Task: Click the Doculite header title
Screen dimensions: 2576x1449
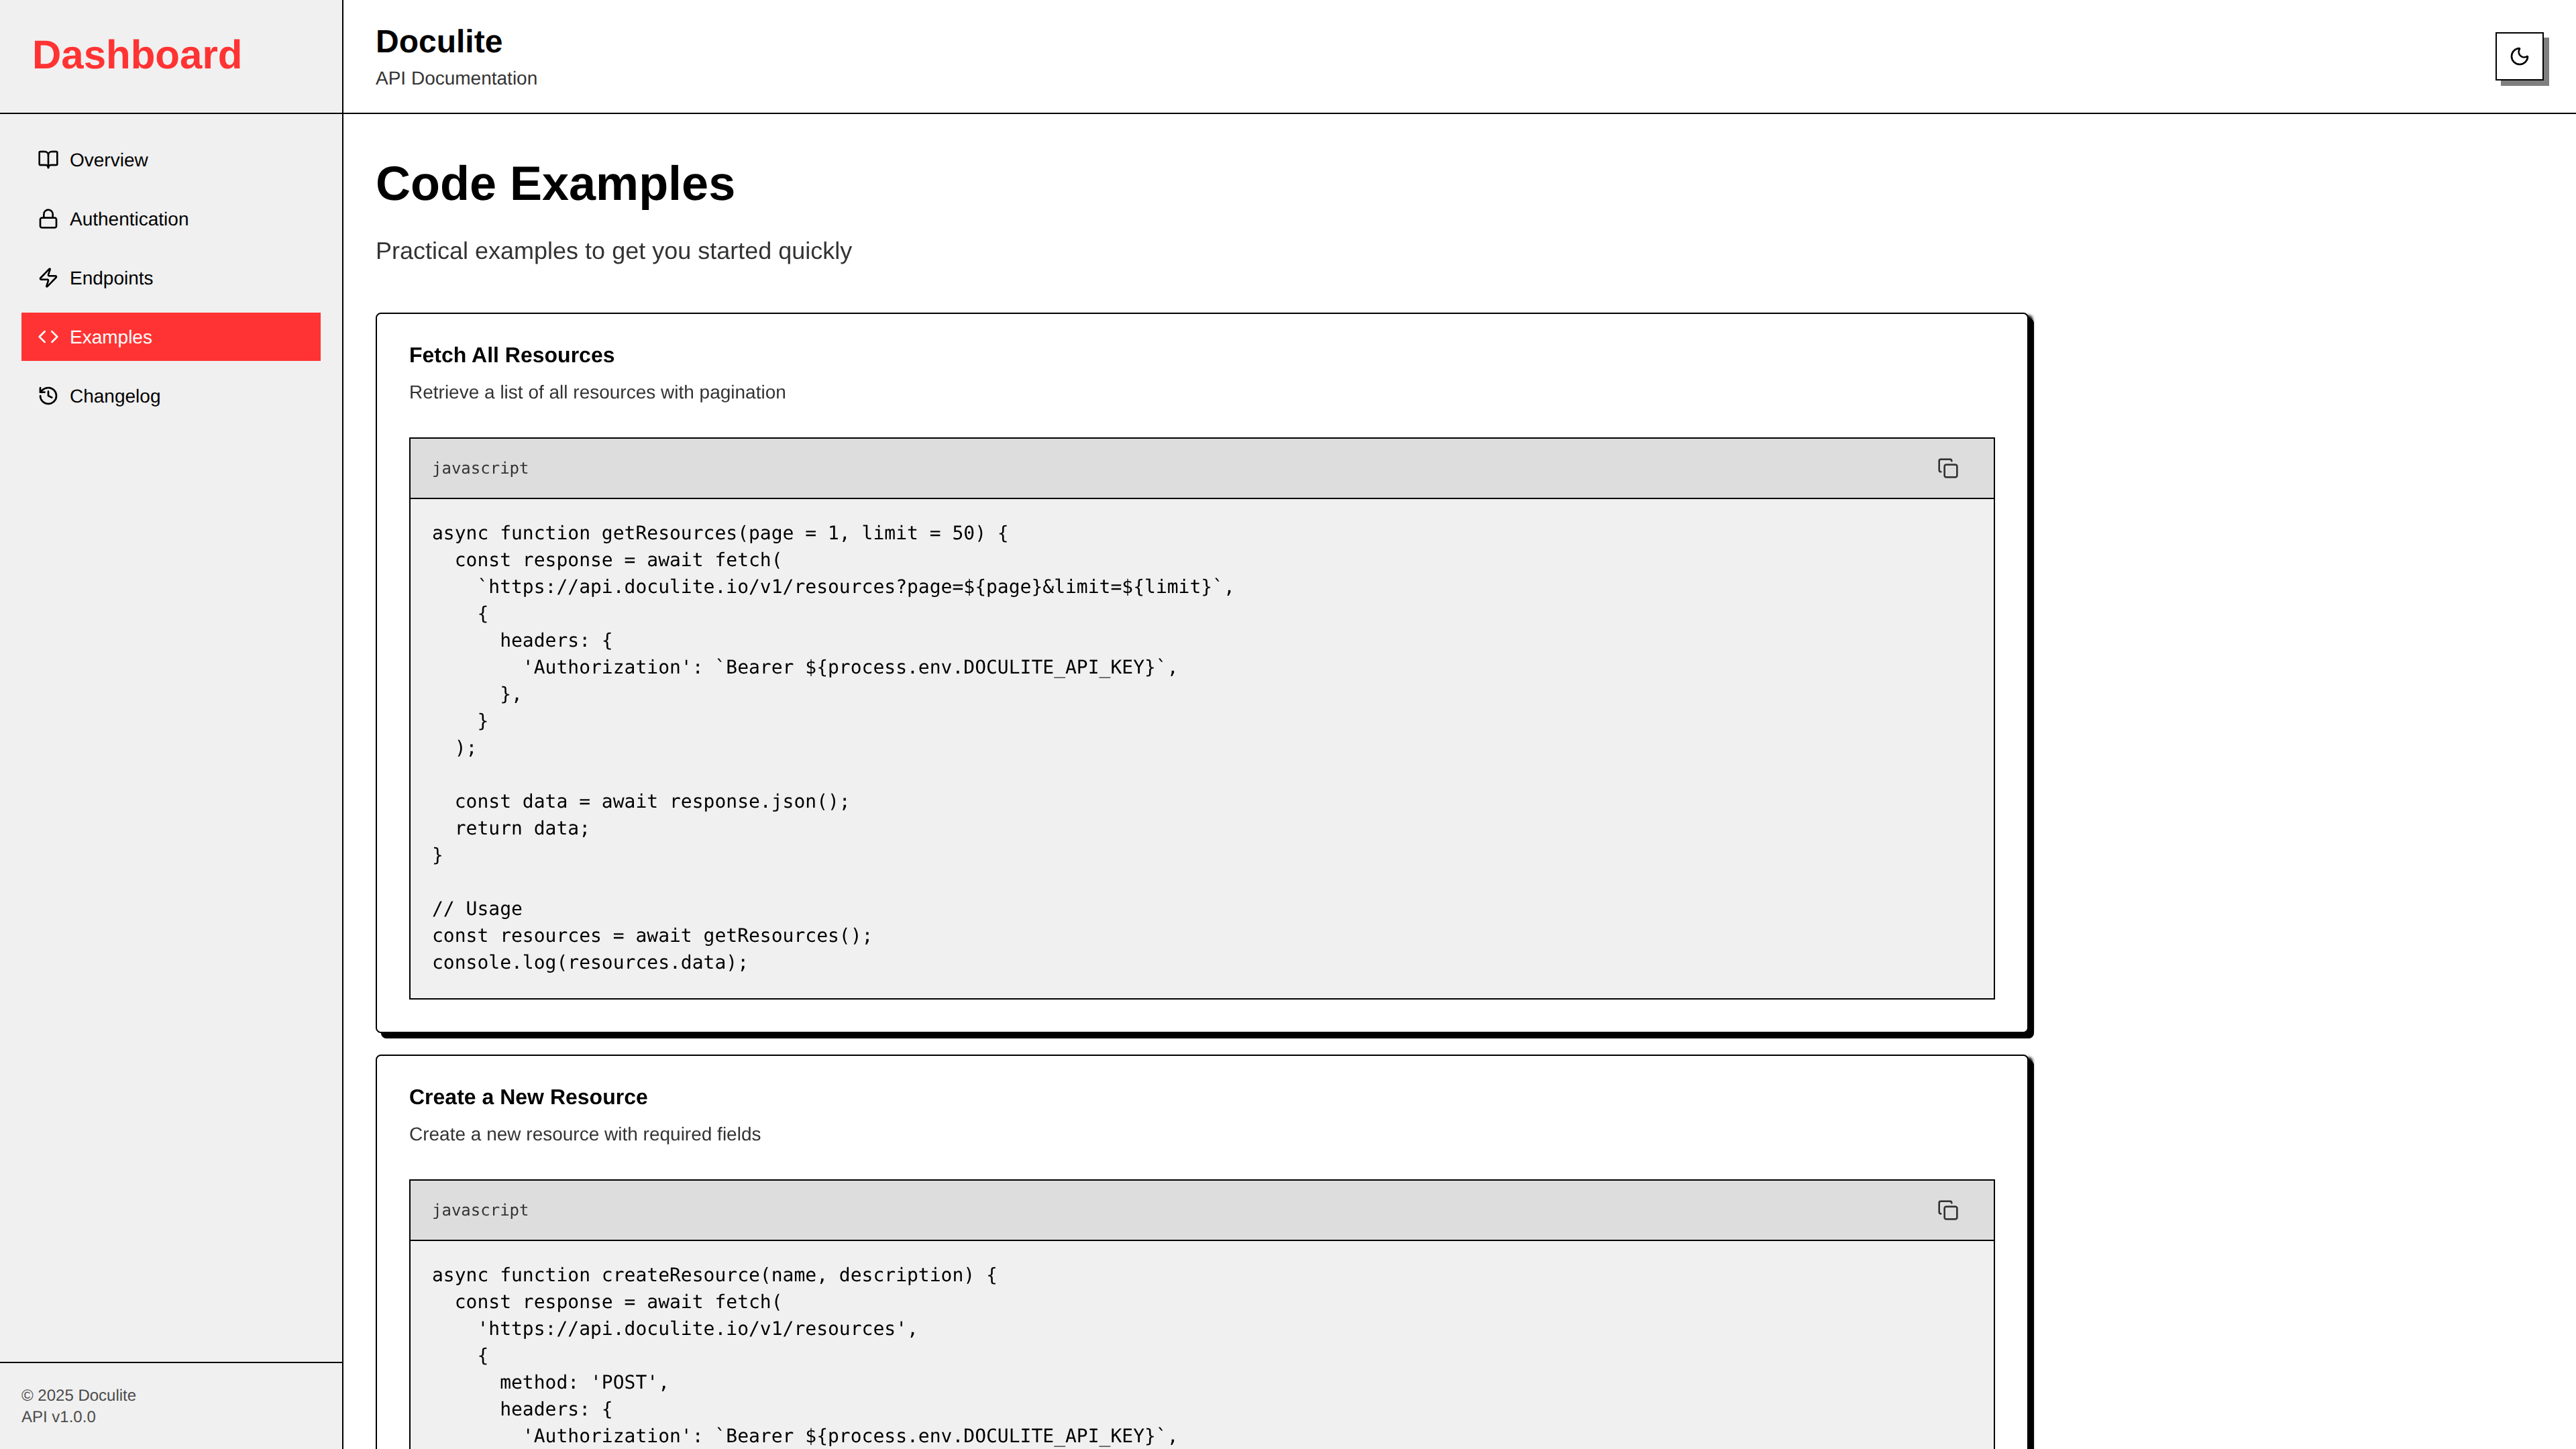Action: [438, 42]
